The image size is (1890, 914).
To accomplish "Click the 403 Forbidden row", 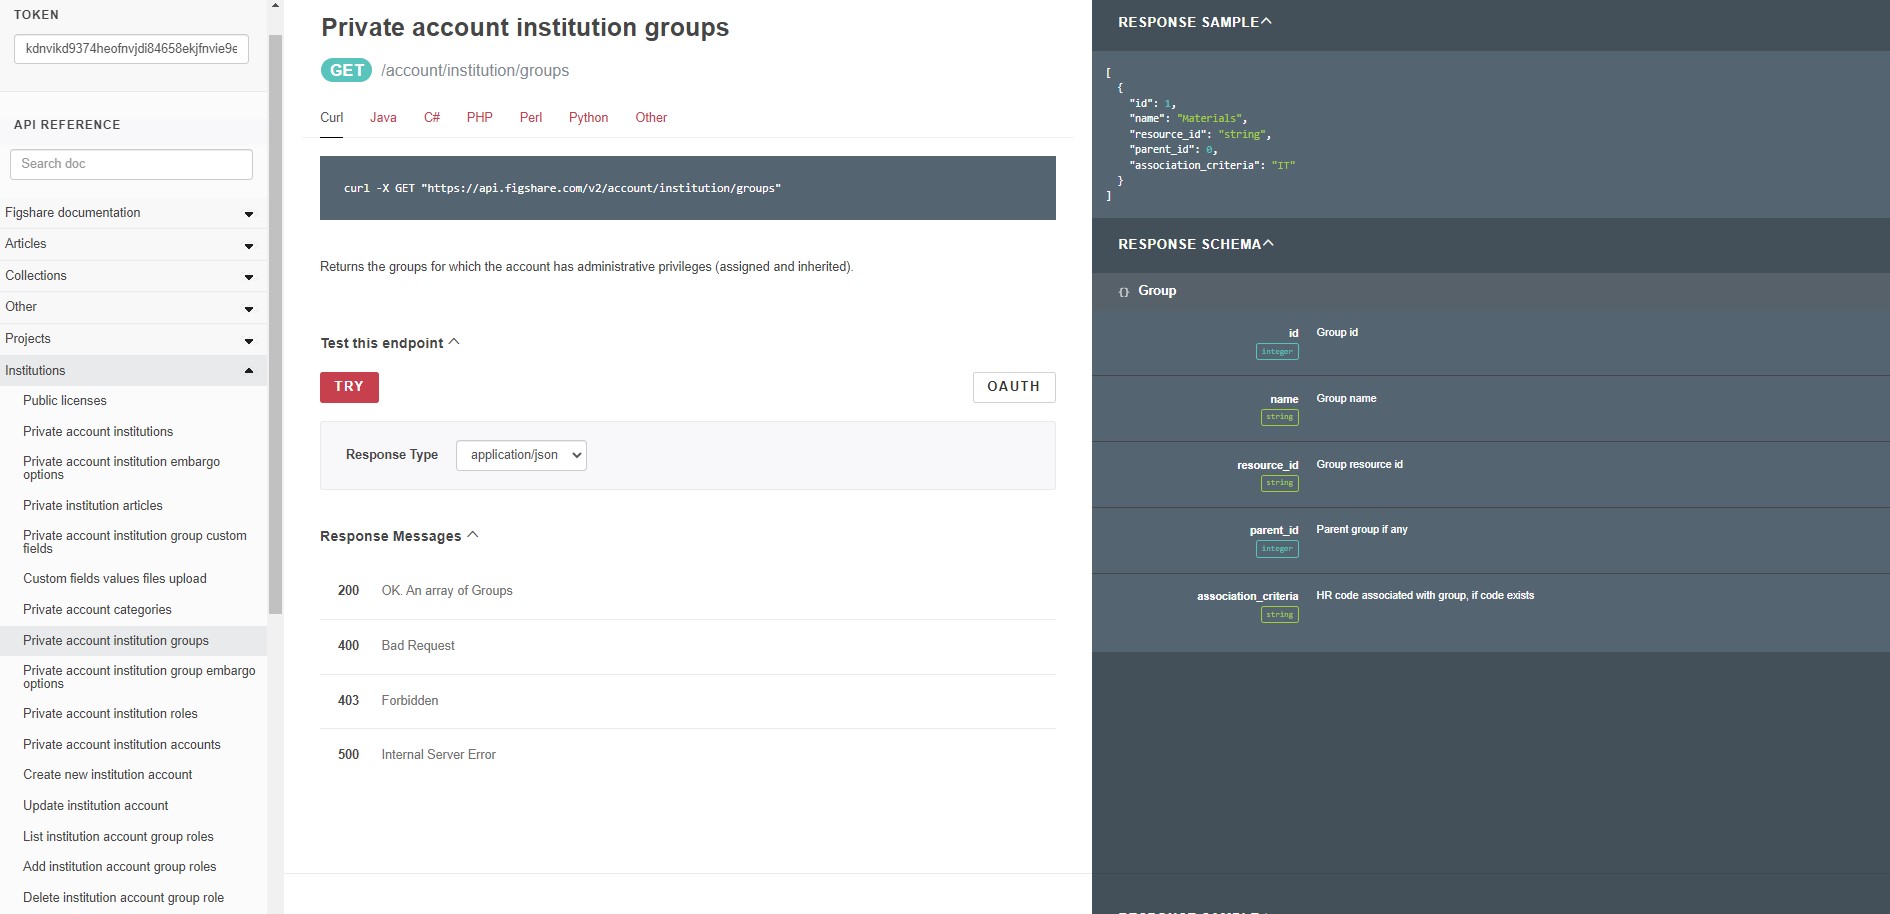I will coord(688,701).
